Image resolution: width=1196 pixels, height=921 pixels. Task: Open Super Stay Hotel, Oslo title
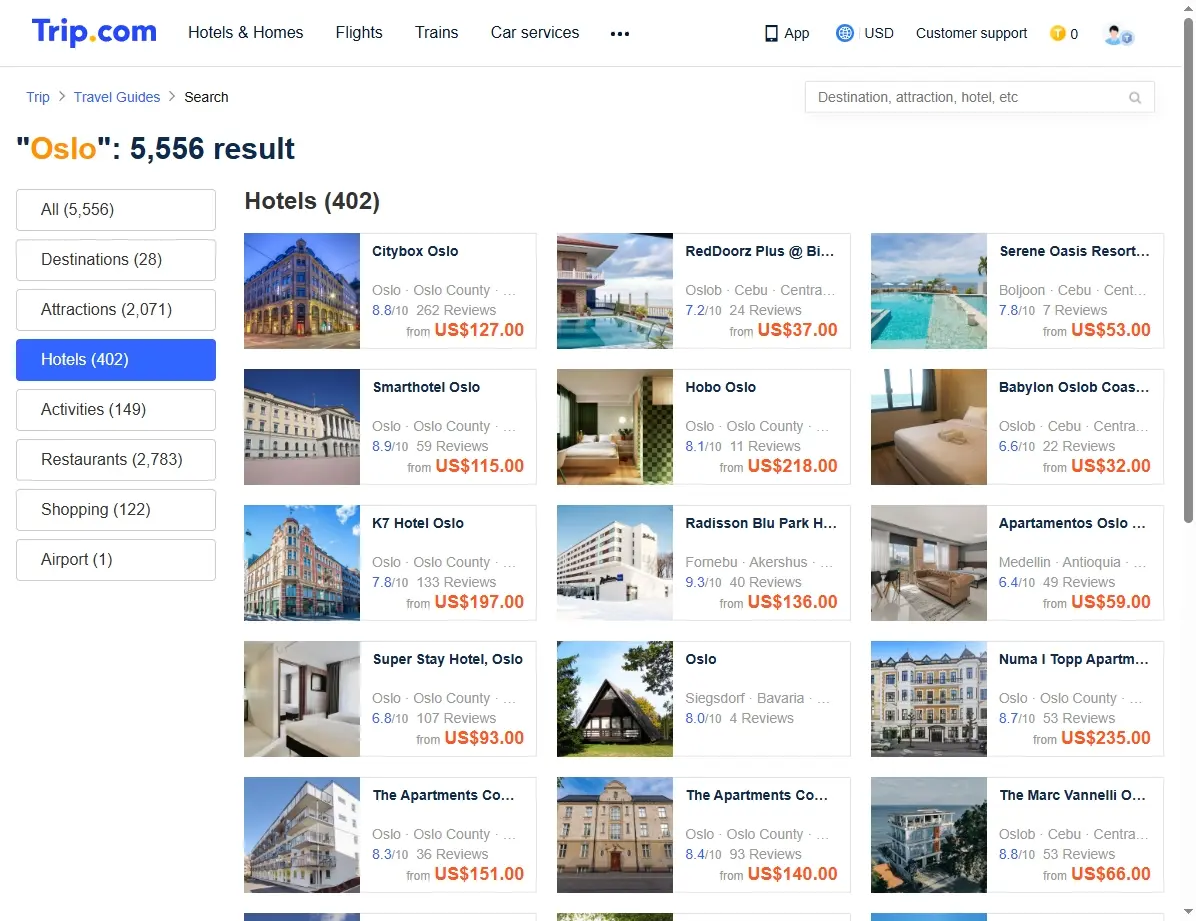click(x=448, y=659)
